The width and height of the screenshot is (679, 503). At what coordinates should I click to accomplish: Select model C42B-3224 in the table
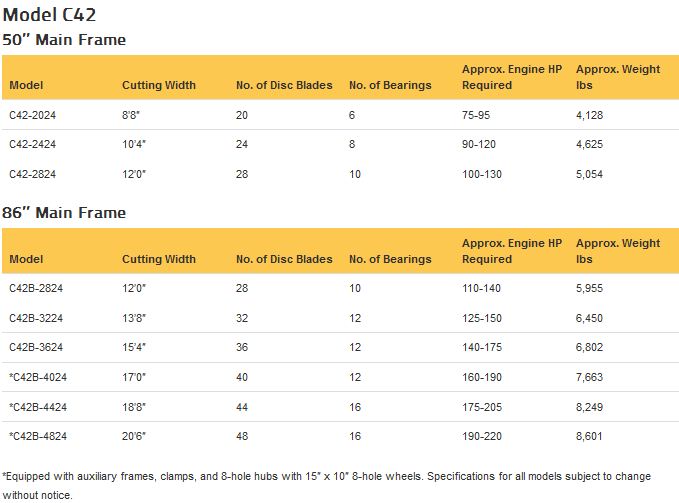tap(35, 318)
